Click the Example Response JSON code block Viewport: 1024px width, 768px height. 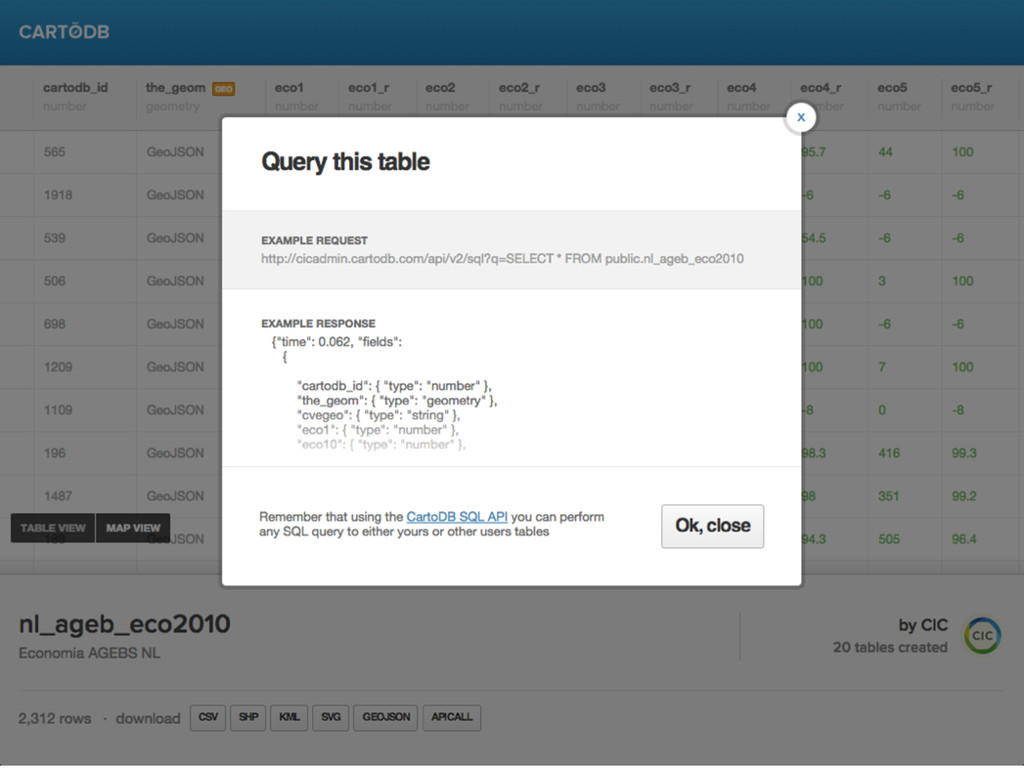coord(384,393)
